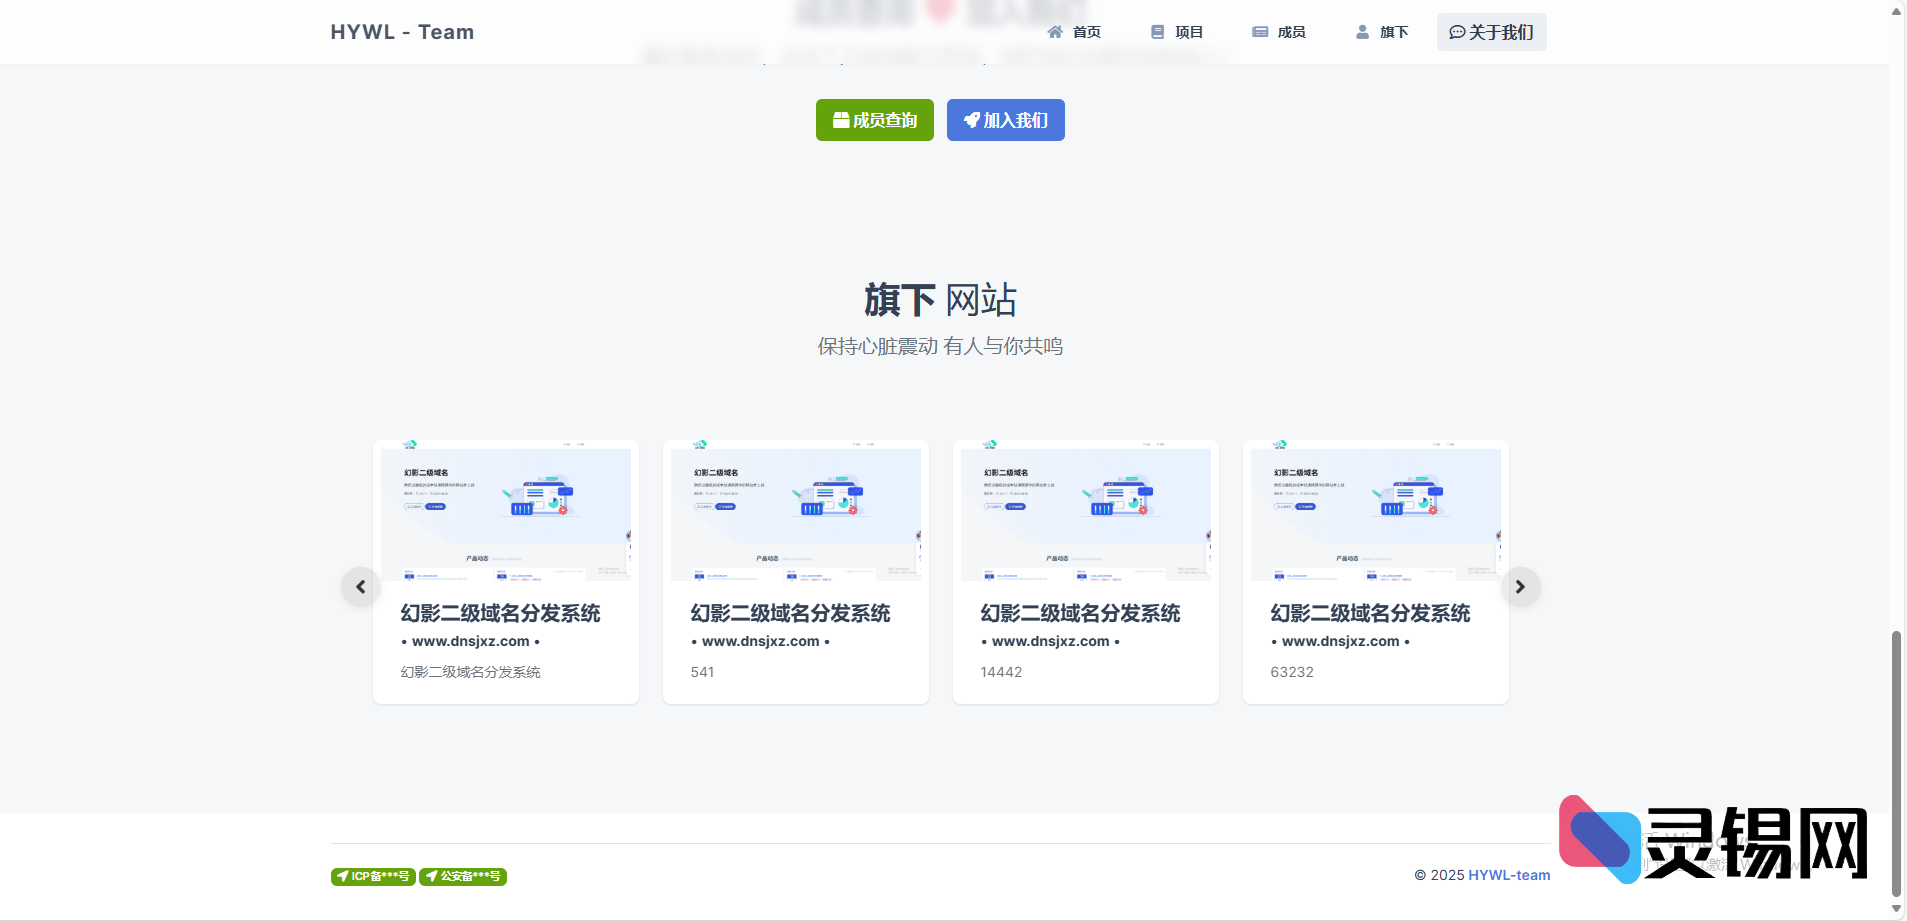Click the paper plane icon on ICP备***号 badge
Screen dimensions: 1907x921
[345, 876]
